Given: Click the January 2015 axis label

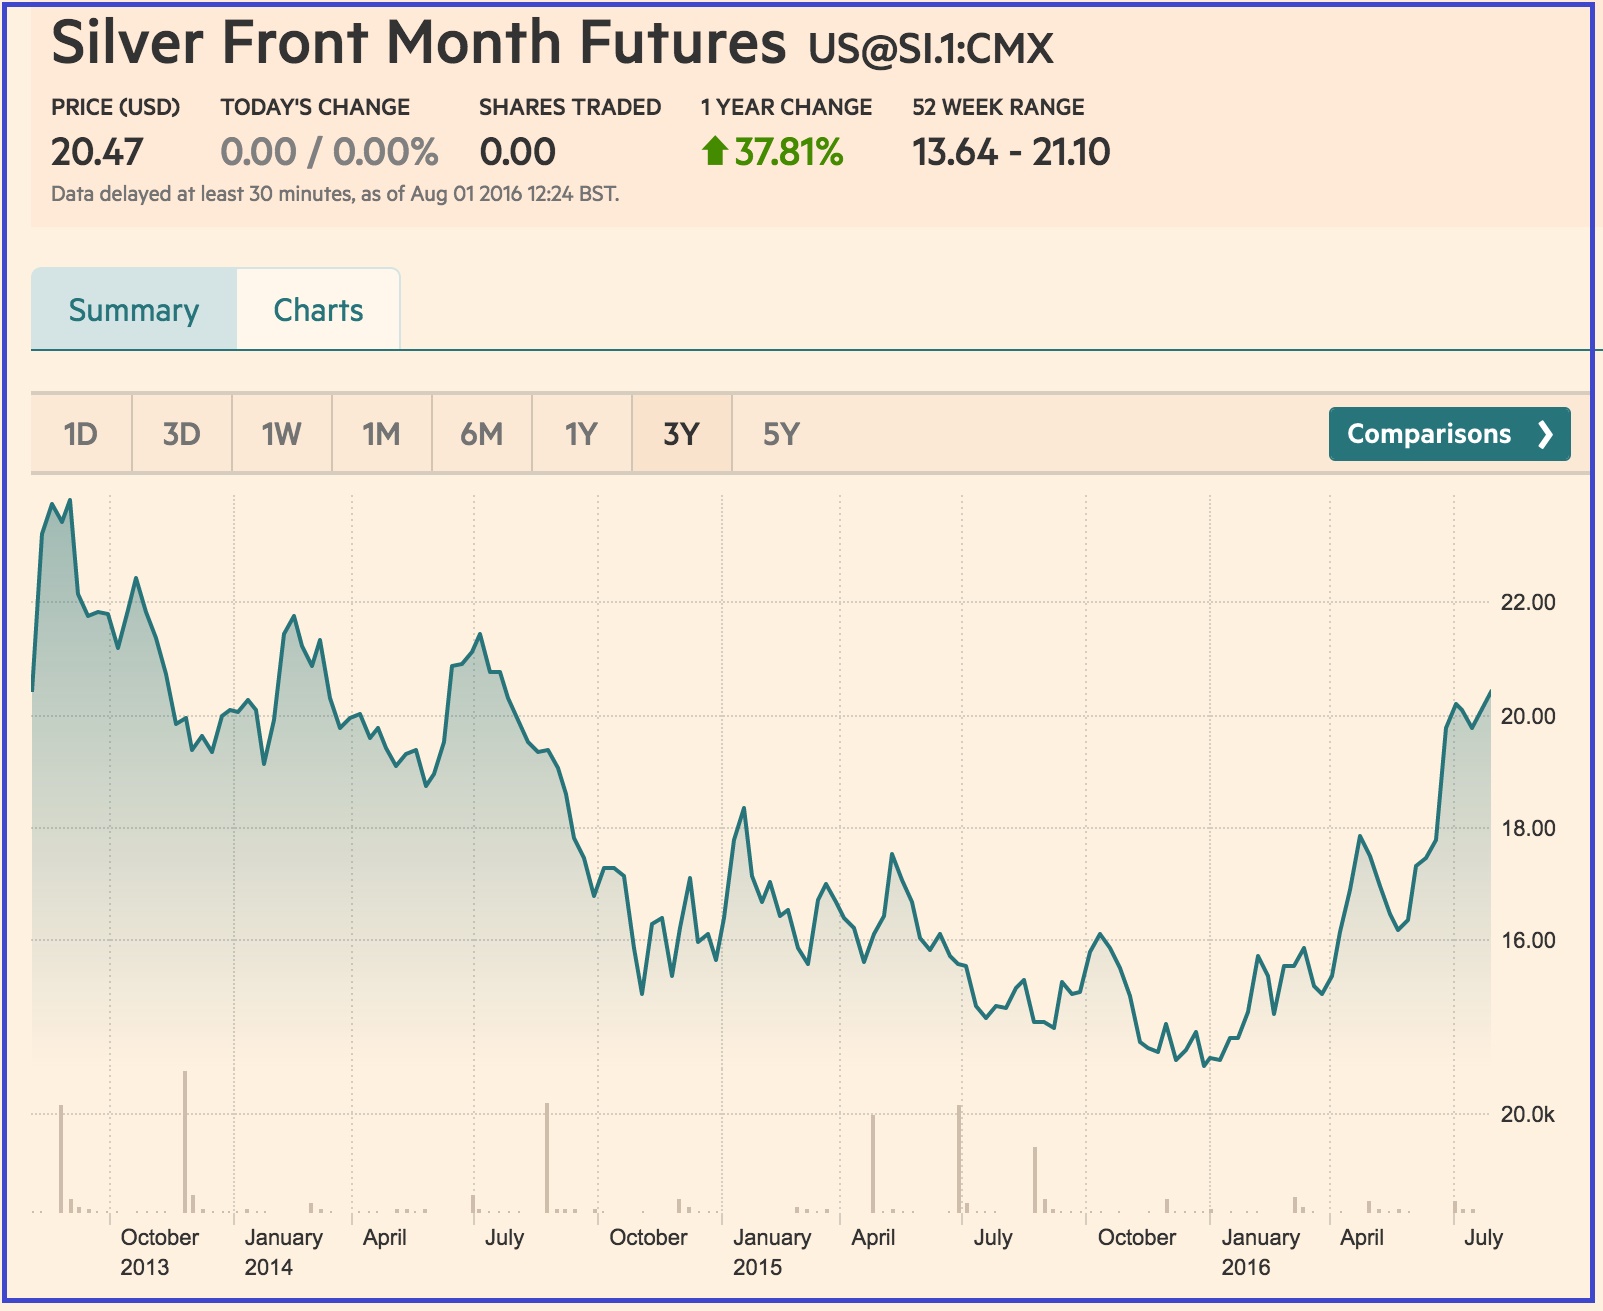Looking at the screenshot, I should click(771, 1252).
